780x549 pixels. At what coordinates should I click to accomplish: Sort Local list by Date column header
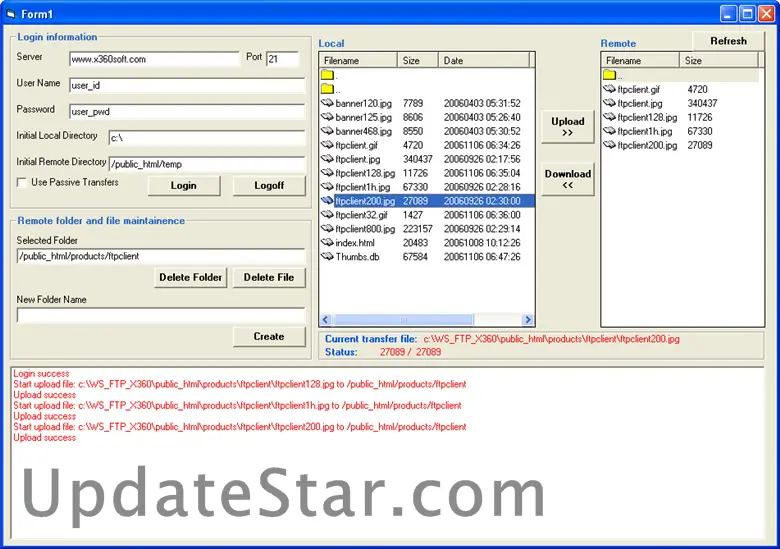pyautogui.click(x=484, y=61)
